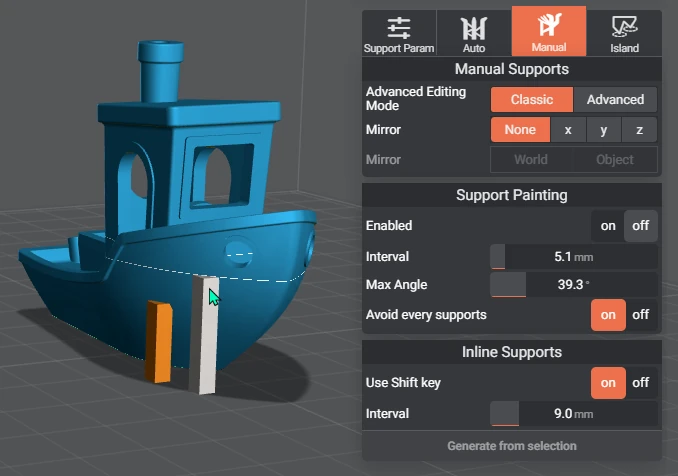Click Generate from selection button
The height and width of the screenshot is (476, 678).
(x=512, y=446)
